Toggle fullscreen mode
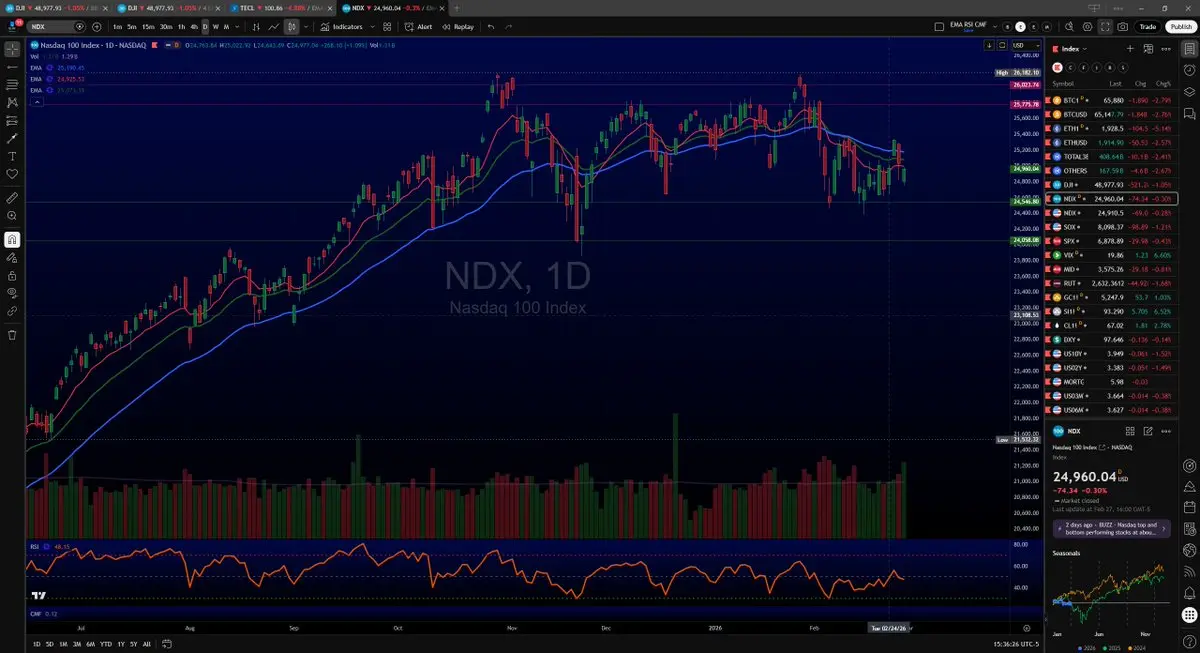 pos(1106,27)
